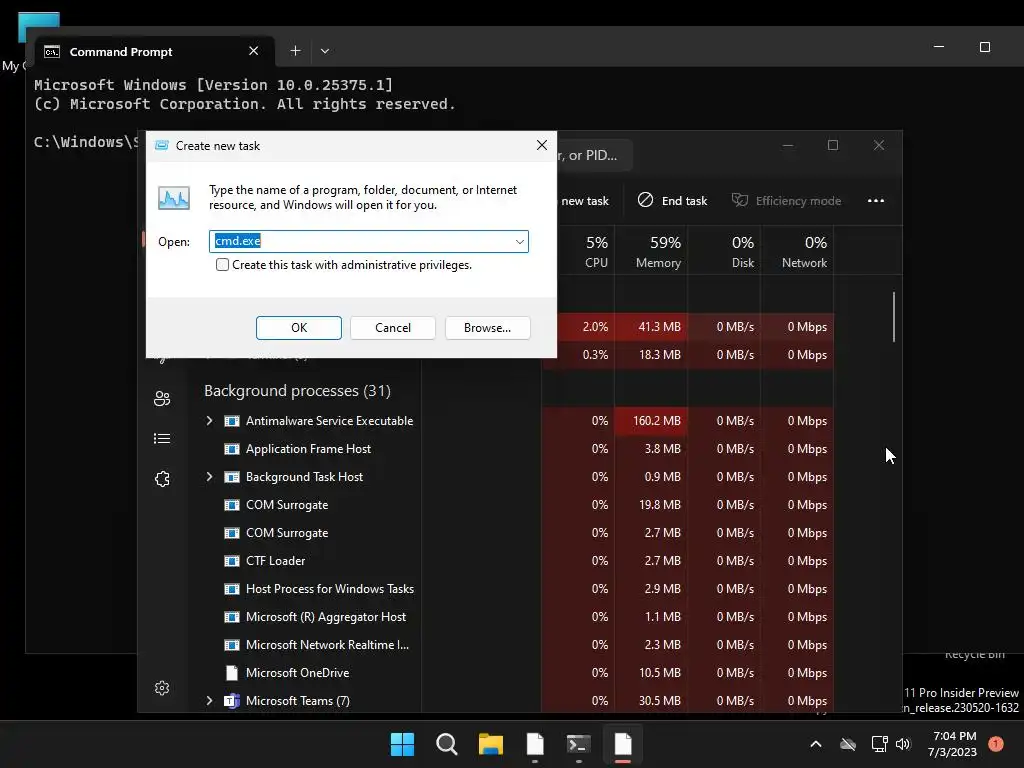Click the Efficiency mode leaf icon
The image size is (1024, 768).
coord(739,200)
